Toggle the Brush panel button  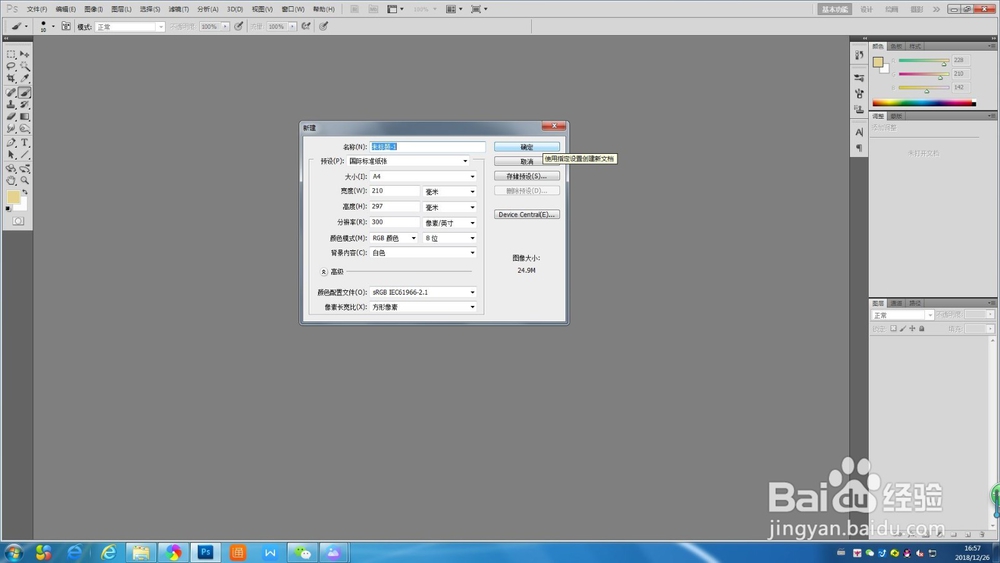[x=66, y=26]
